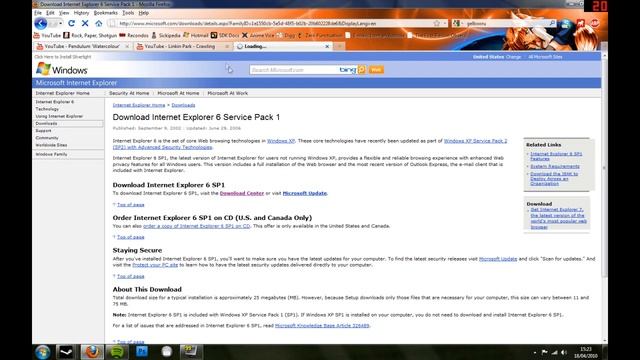Viewport: 640px width, 360px height.
Task: Open the Protect your PC site link
Action: (x=155, y=264)
